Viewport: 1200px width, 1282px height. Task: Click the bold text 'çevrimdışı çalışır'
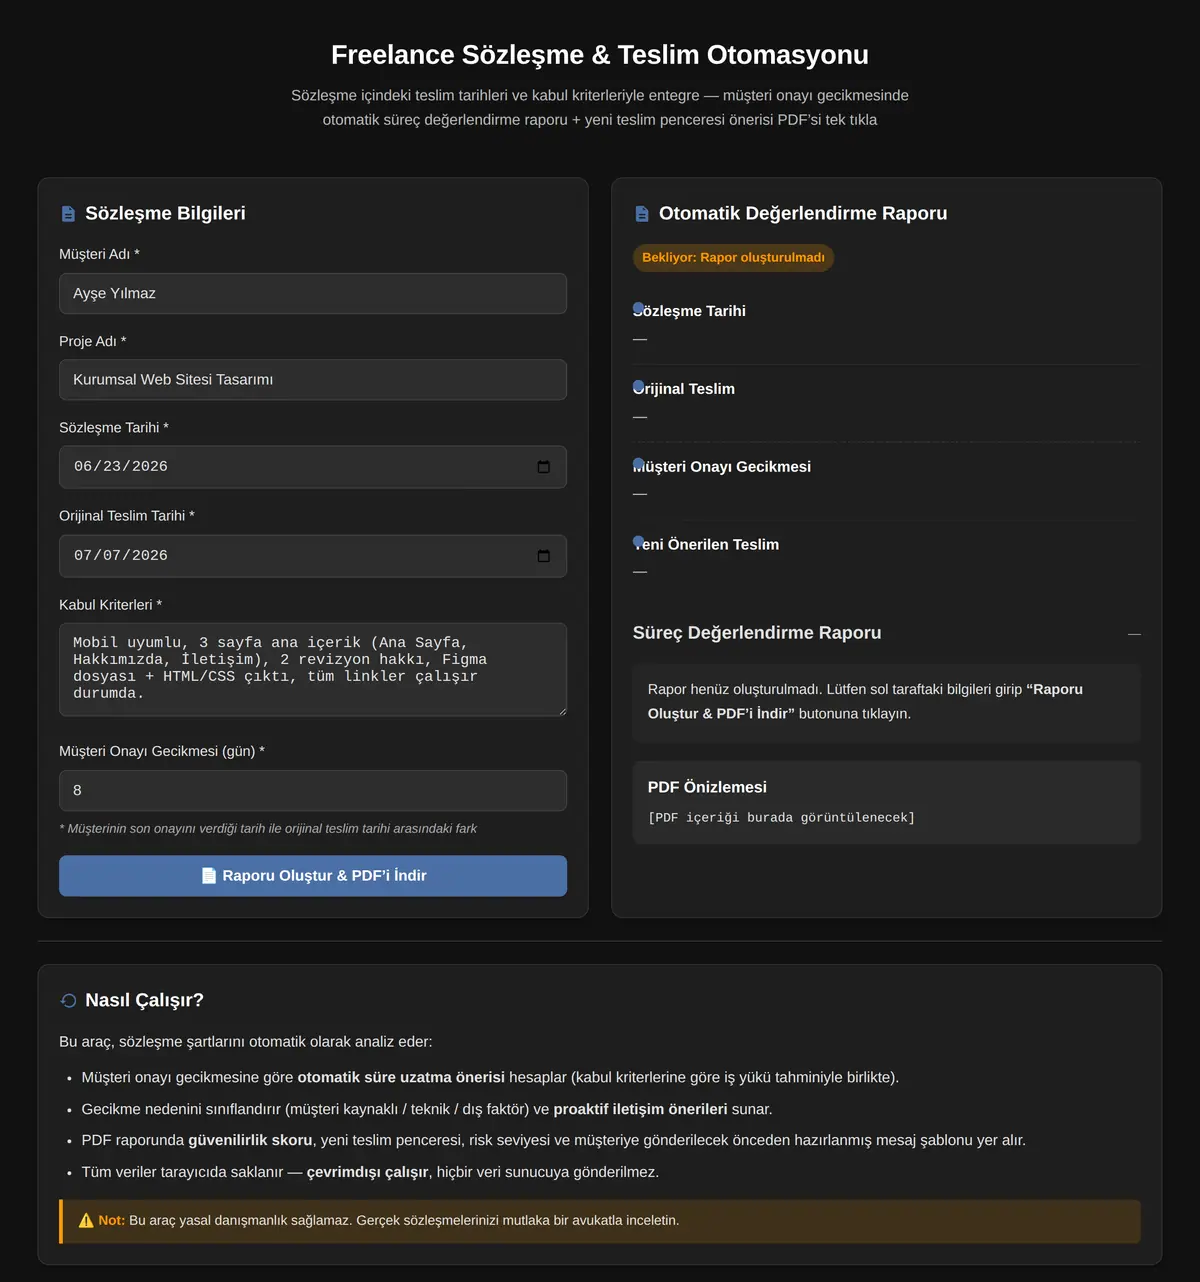pyautogui.click(x=367, y=1173)
